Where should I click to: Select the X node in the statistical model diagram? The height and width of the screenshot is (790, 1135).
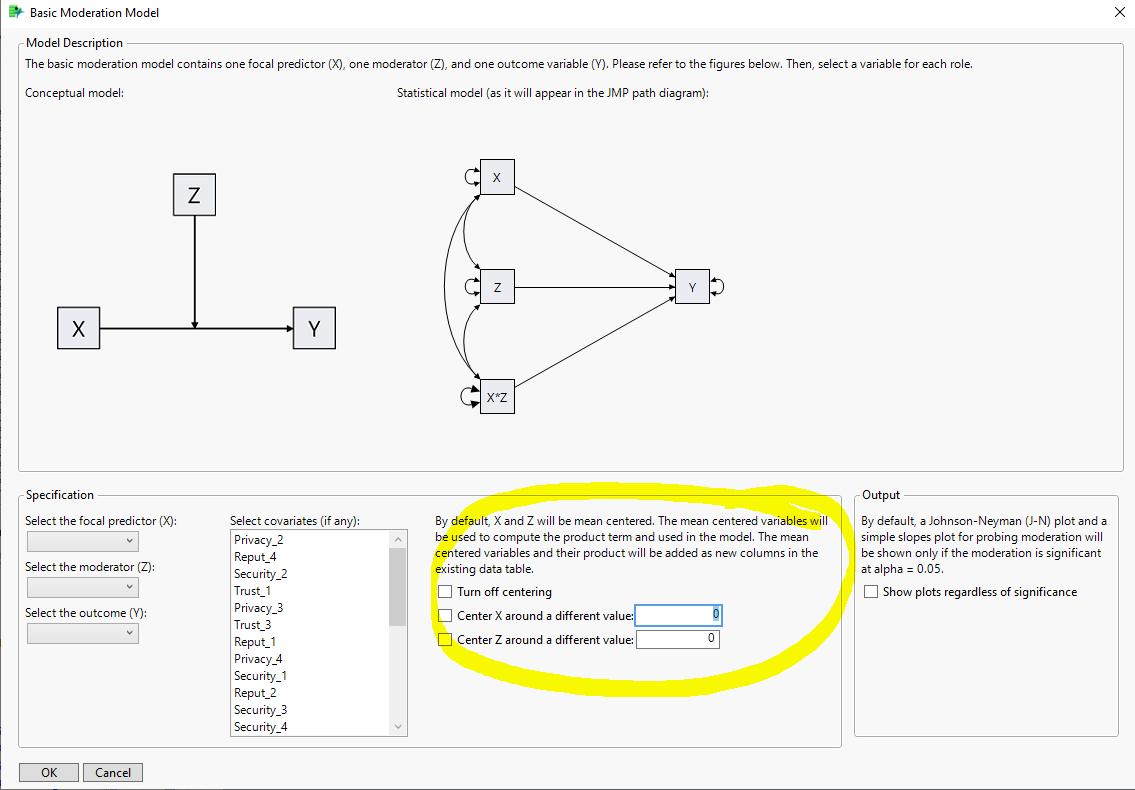point(497,176)
